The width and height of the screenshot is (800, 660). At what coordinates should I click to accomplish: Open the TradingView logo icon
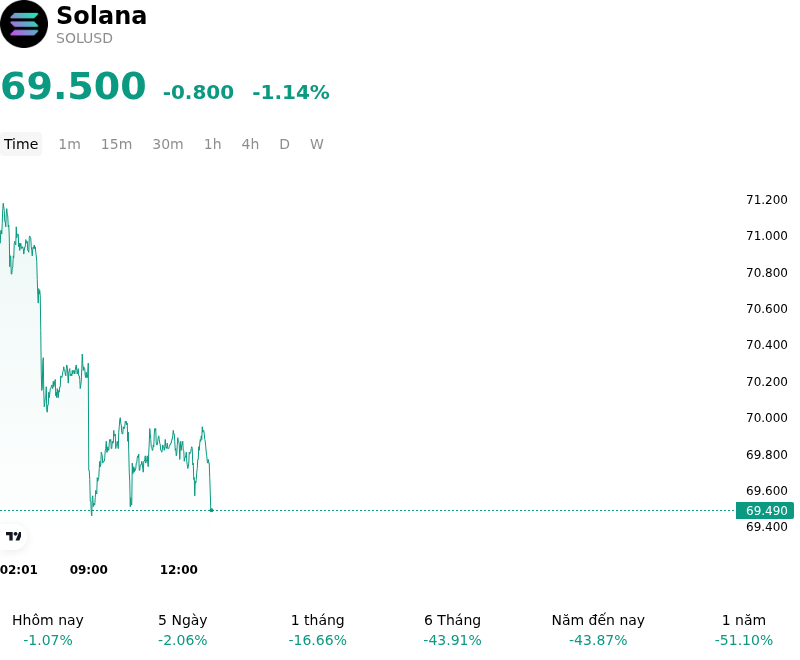pyautogui.click(x=13, y=536)
